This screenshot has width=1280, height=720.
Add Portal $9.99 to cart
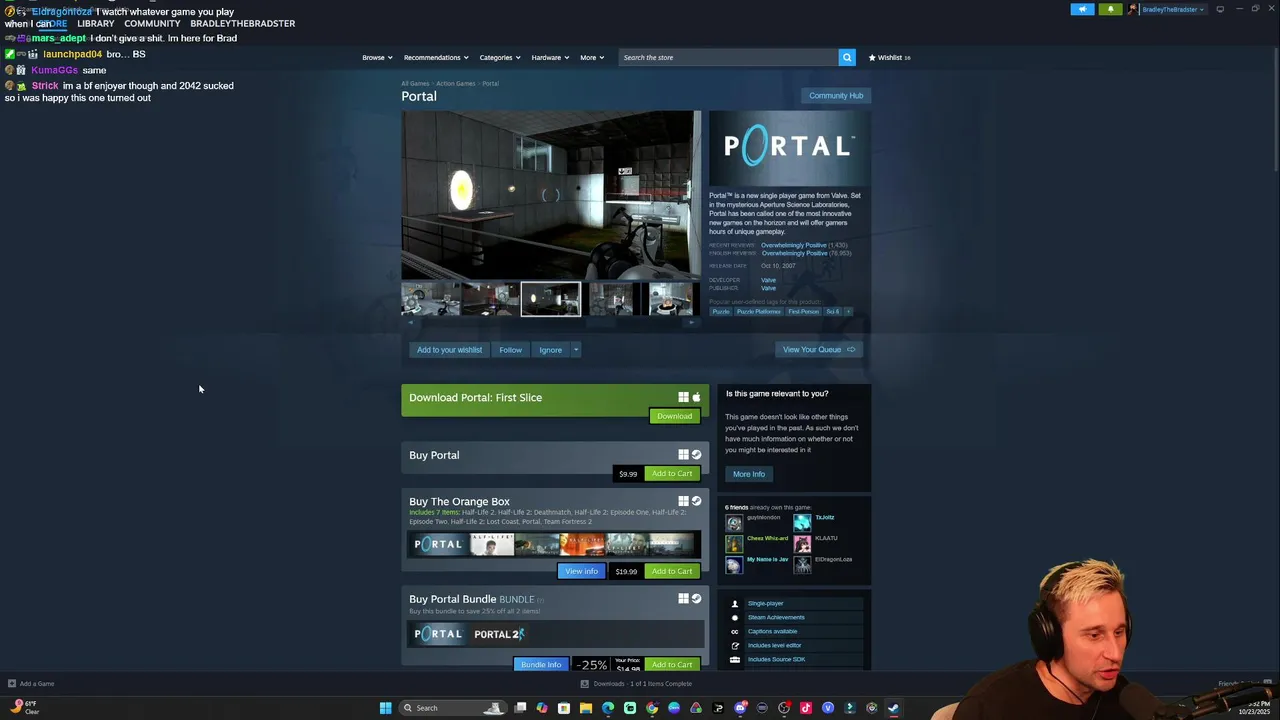[671, 474]
